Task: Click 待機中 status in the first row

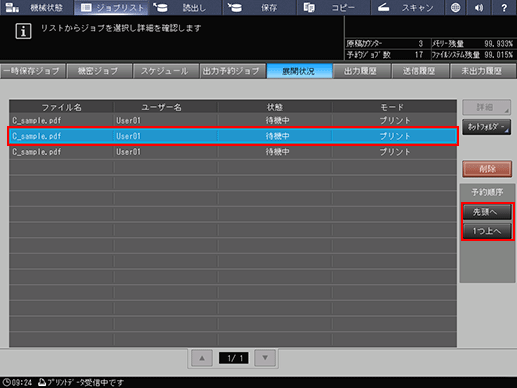Action: click(277, 120)
